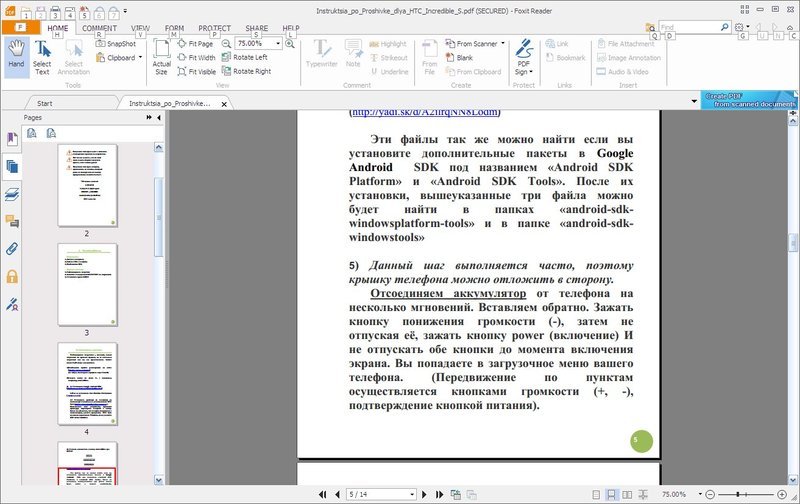
Task: Switch to the COMMENT ribbon tab
Action: pyautogui.click(x=99, y=29)
